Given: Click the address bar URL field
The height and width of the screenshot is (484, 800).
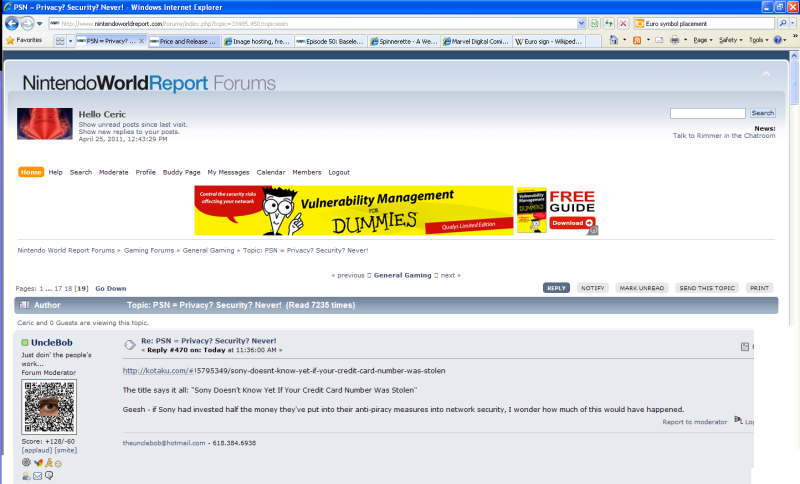Looking at the screenshot, I should tap(312, 23).
